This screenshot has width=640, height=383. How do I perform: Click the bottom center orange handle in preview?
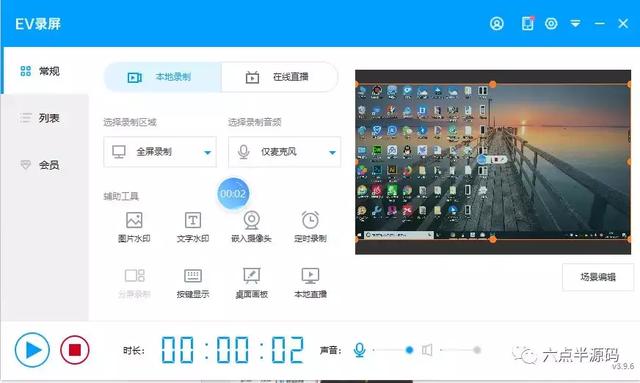(493, 239)
